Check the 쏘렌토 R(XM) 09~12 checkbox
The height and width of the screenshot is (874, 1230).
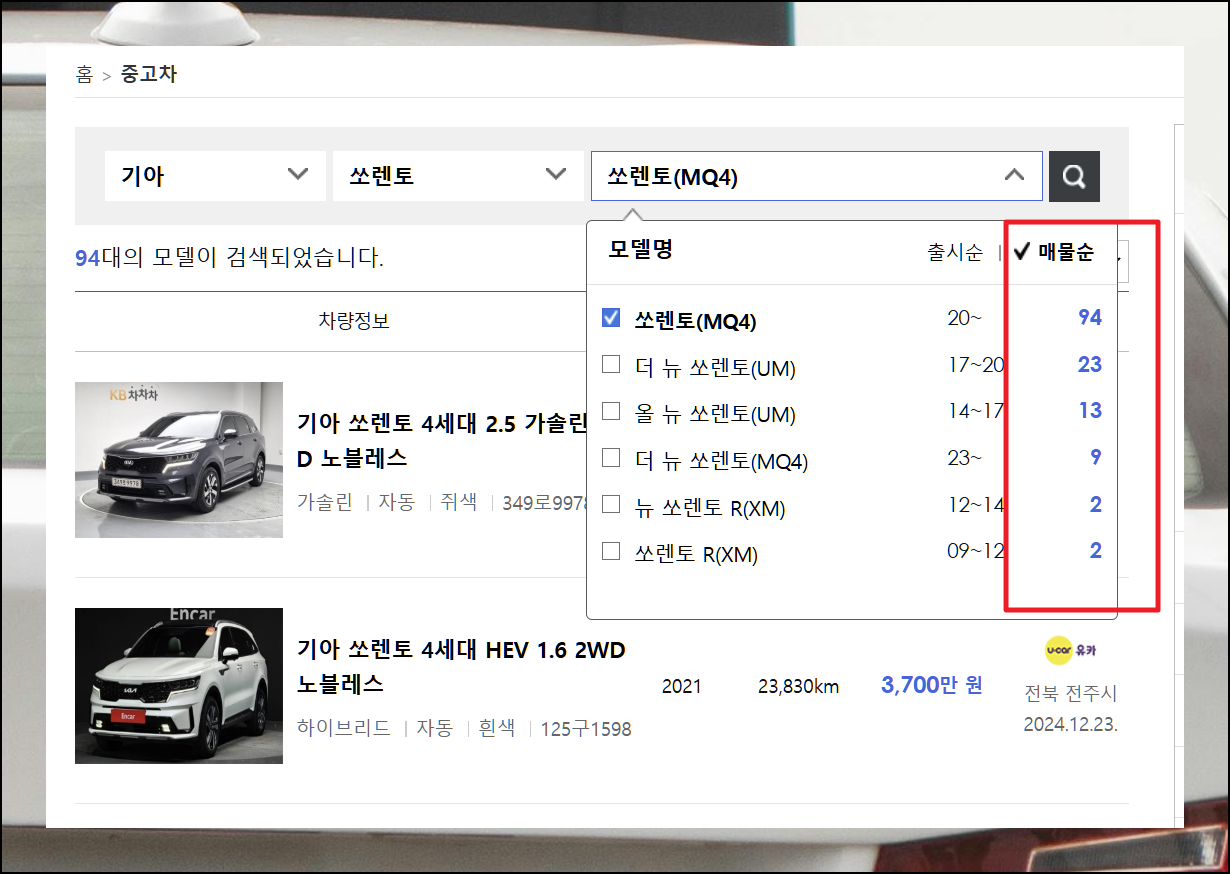[x=611, y=551]
